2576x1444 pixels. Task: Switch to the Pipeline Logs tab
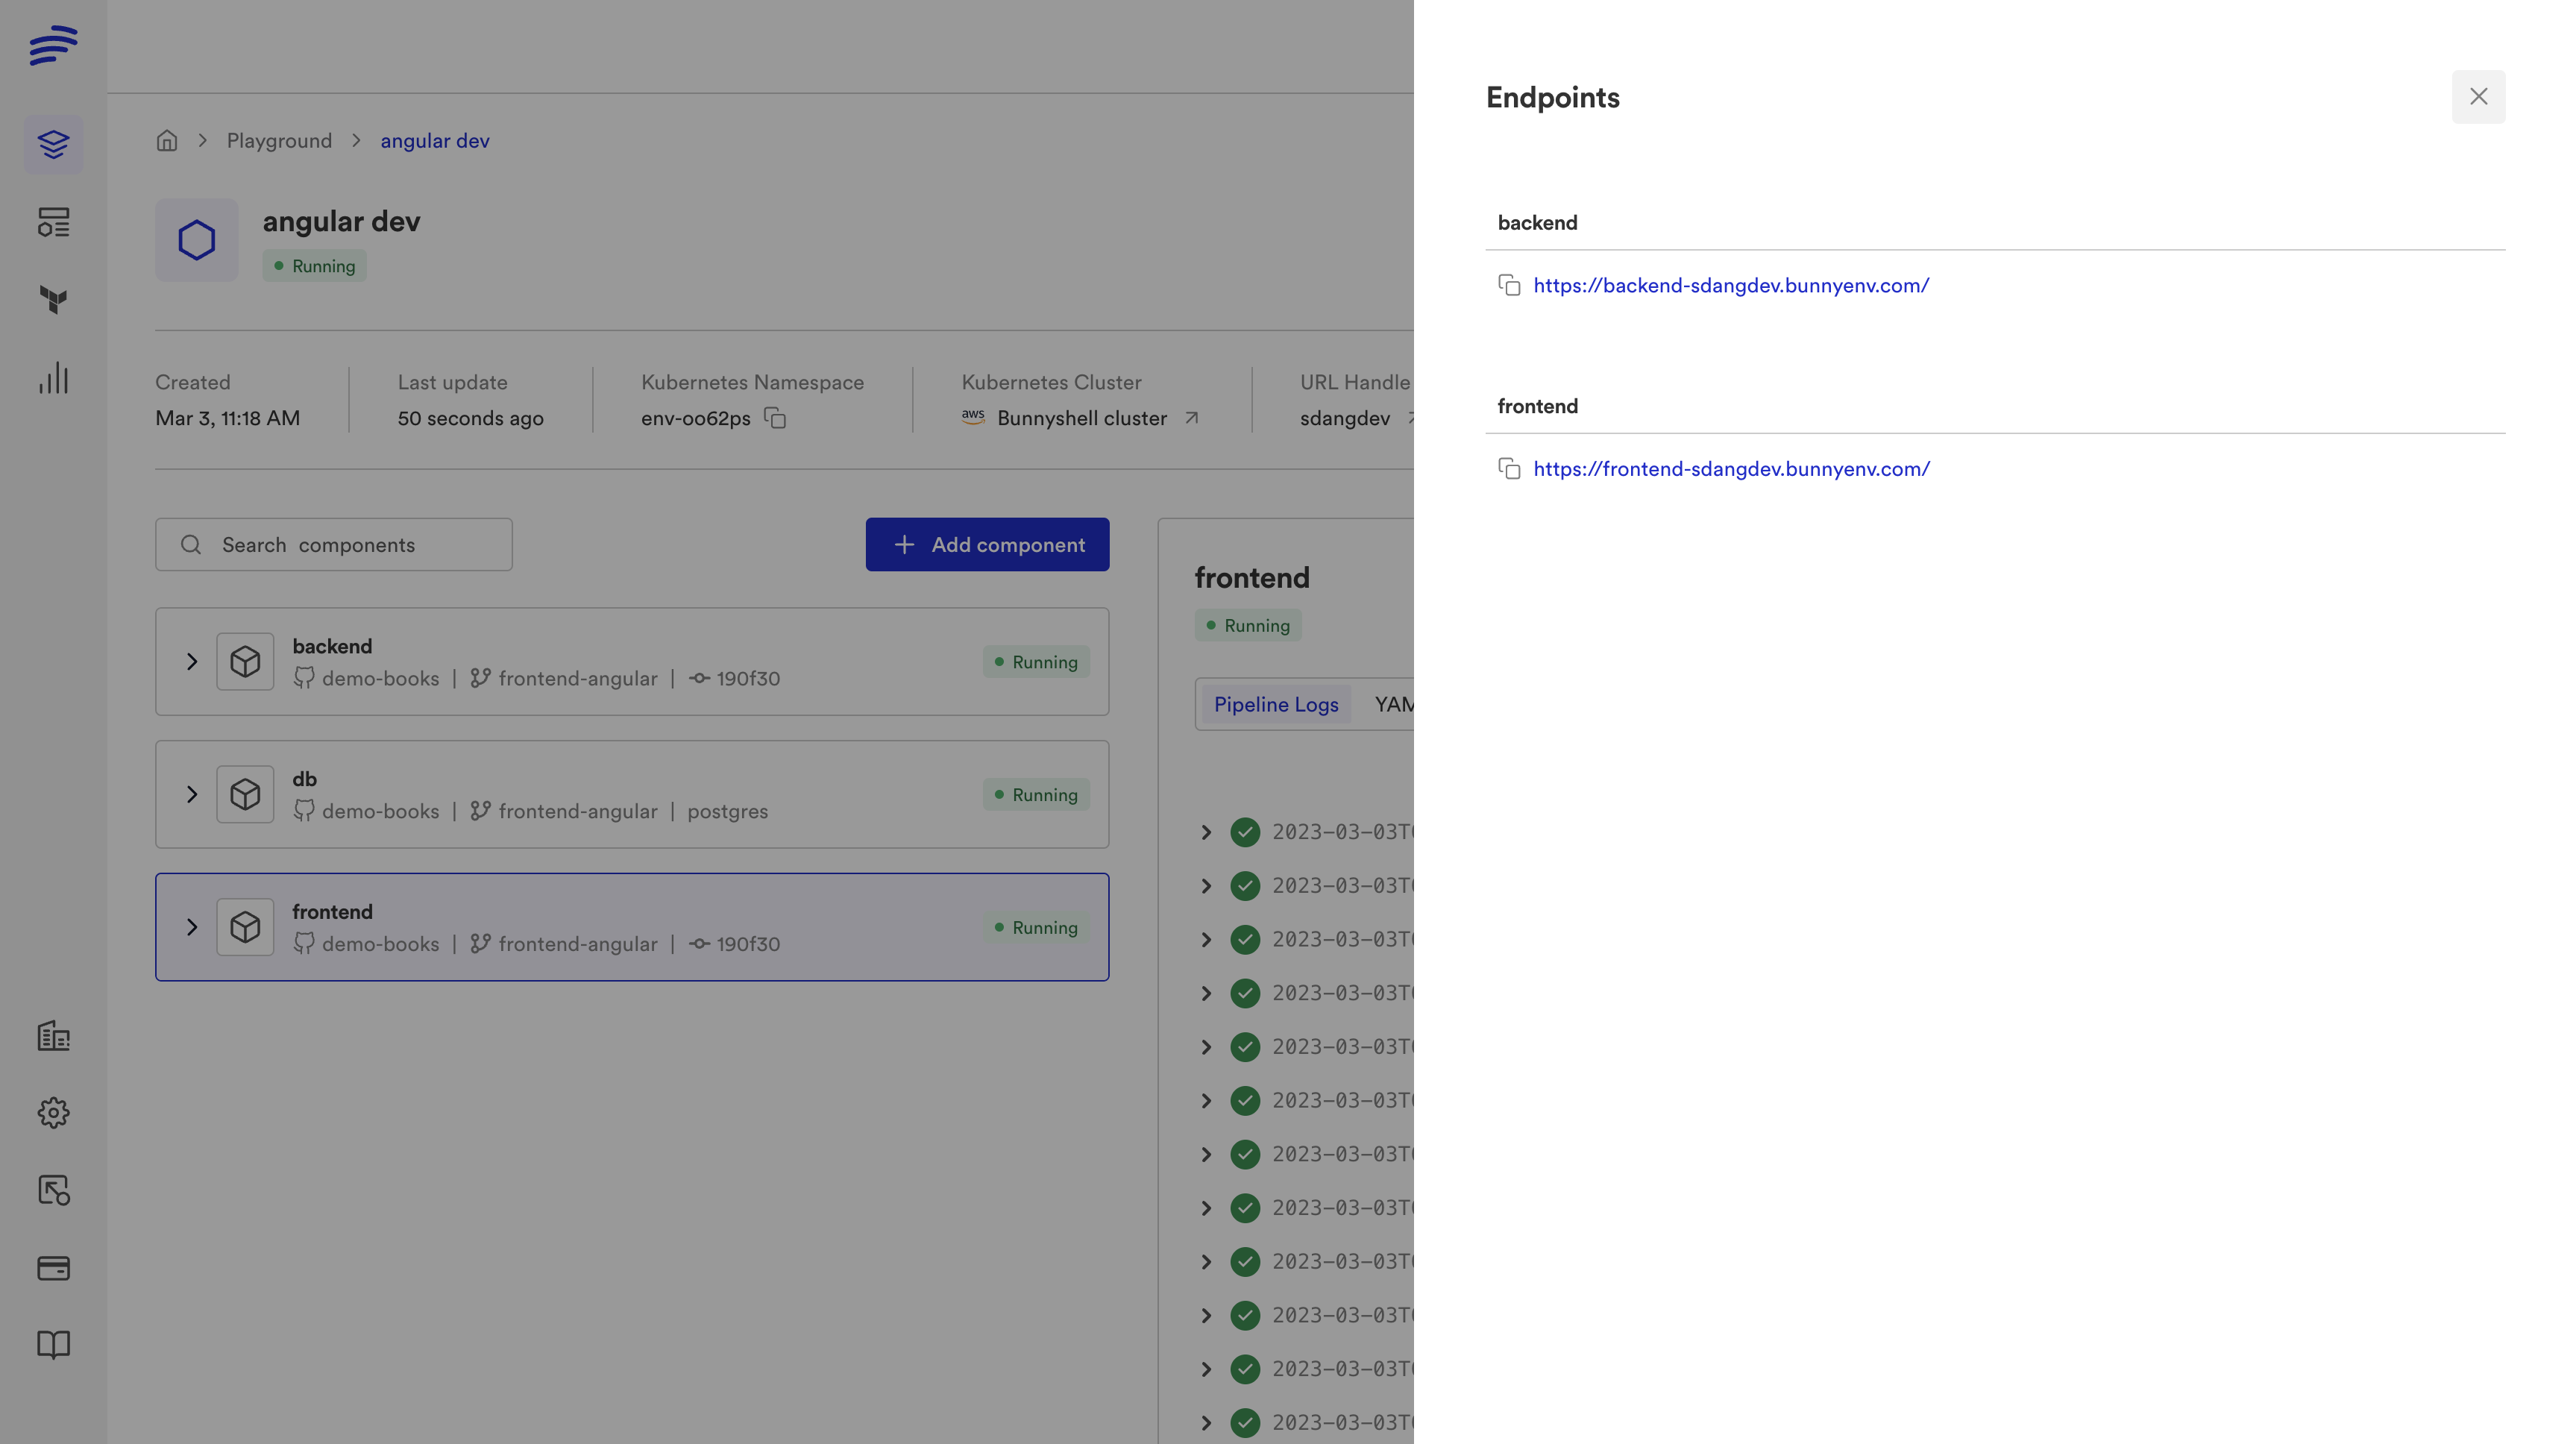[x=1275, y=704]
